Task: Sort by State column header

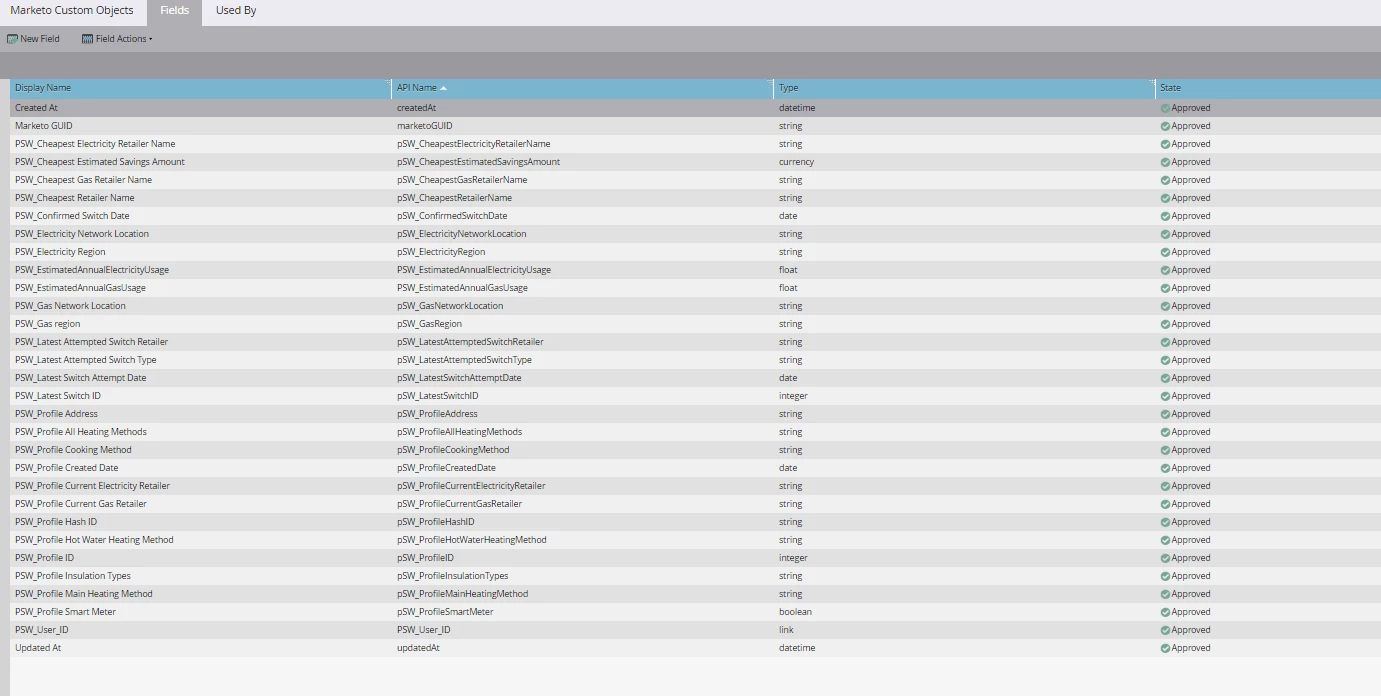Action: click(x=1268, y=88)
